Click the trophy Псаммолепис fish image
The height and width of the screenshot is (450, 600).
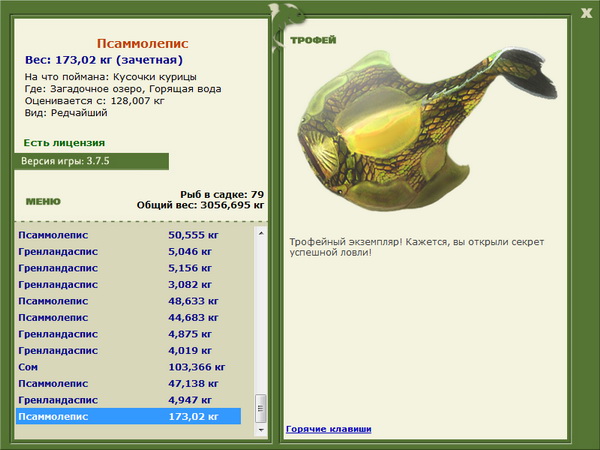427,128
